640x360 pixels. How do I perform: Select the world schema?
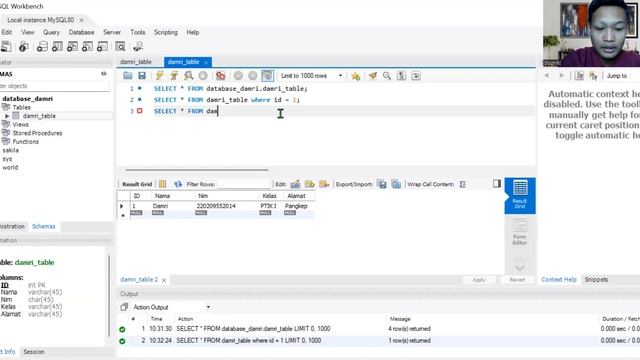point(10,167)
